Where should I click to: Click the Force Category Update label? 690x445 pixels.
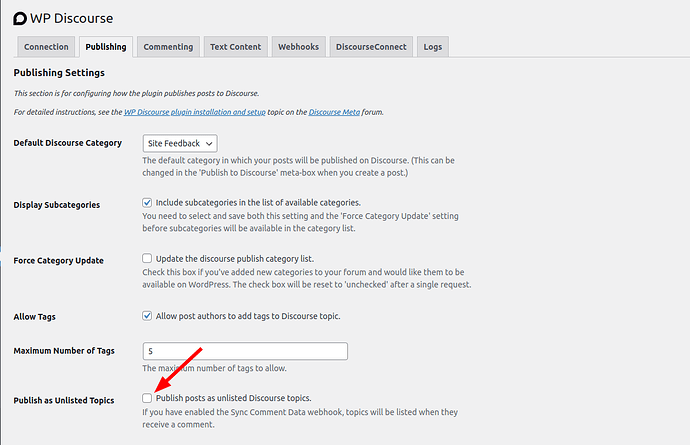pos(59,261)
